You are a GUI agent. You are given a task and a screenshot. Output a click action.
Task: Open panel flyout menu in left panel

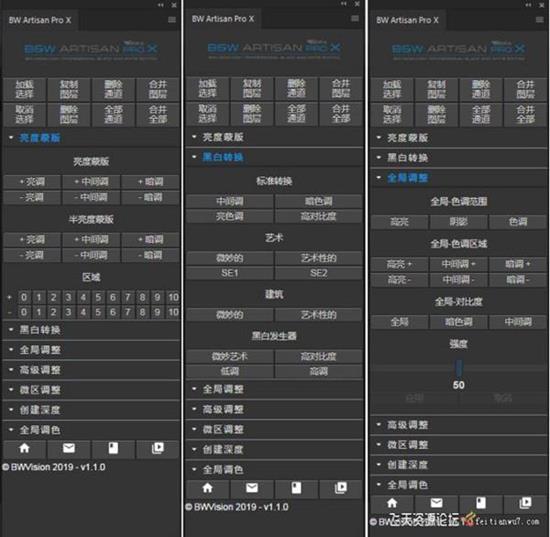[172, 20]
